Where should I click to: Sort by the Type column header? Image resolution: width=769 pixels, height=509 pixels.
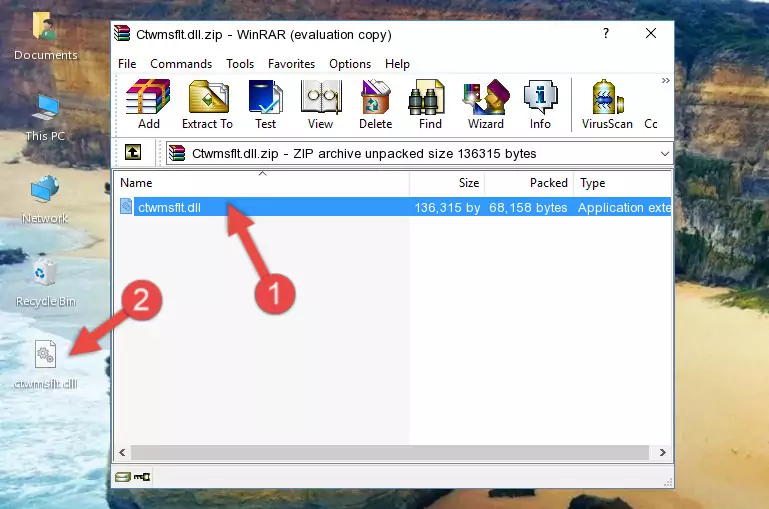pos(622,183)
